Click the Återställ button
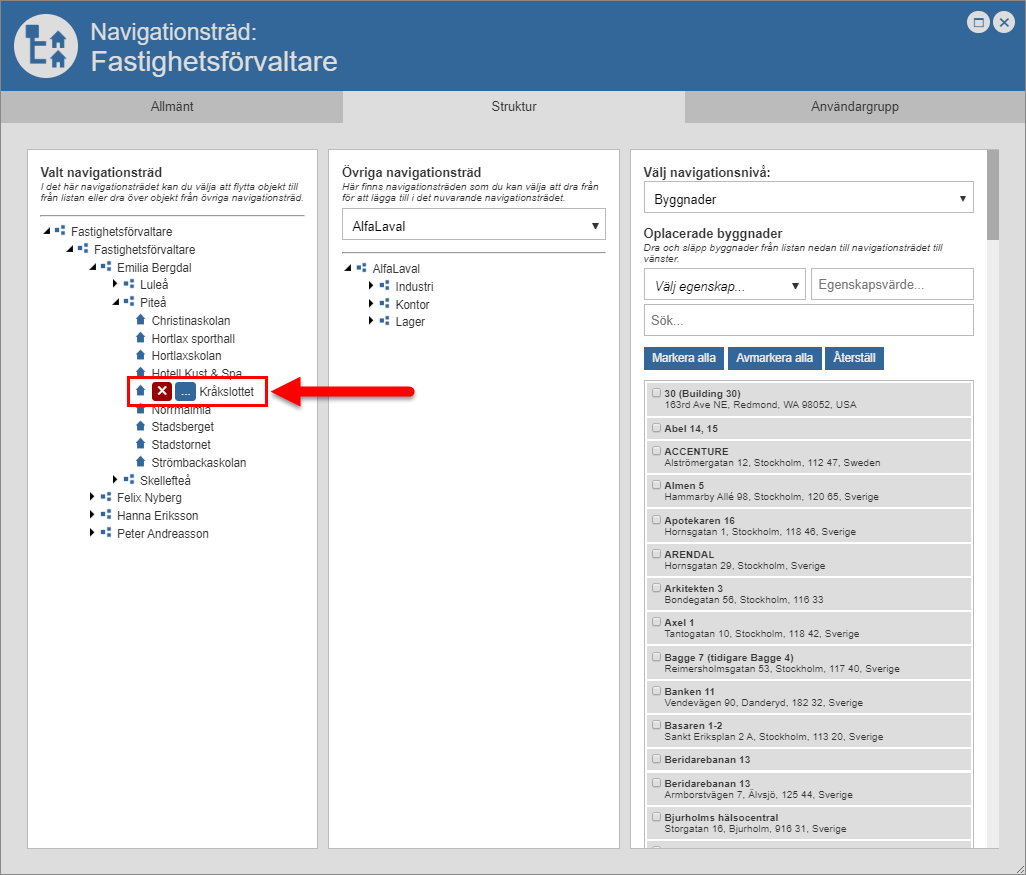 (854, 358)
